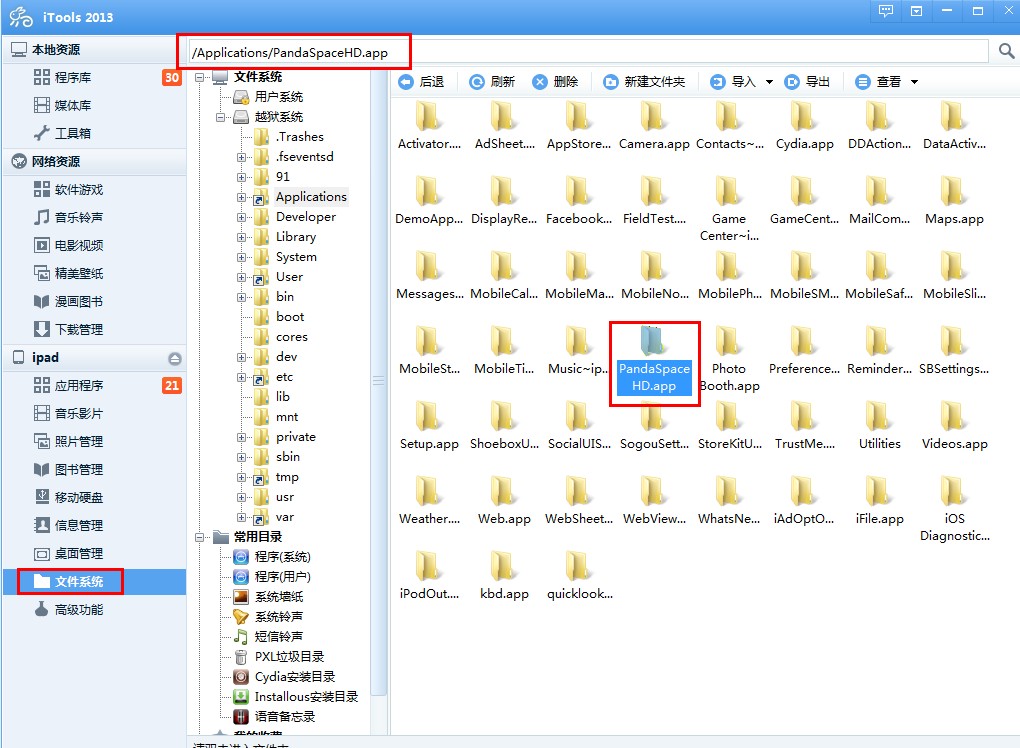Open Cydia安装目录 shortcut
Screen dimensions: 1020x748
click(295, 677)
